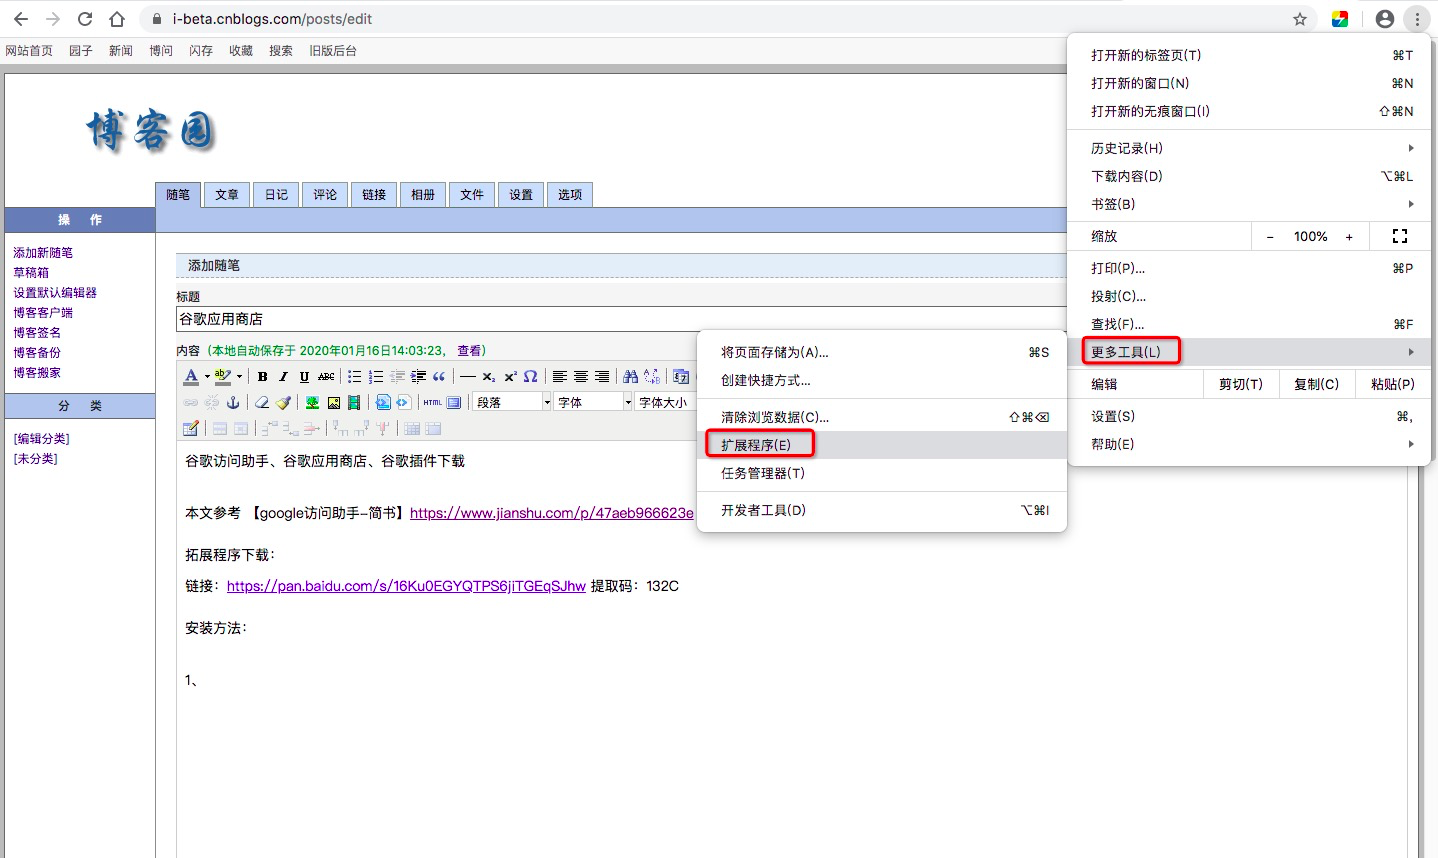Open 设置(S) in the Chrome menu
Screen dimensions: 1438x858
point(1249,416)
